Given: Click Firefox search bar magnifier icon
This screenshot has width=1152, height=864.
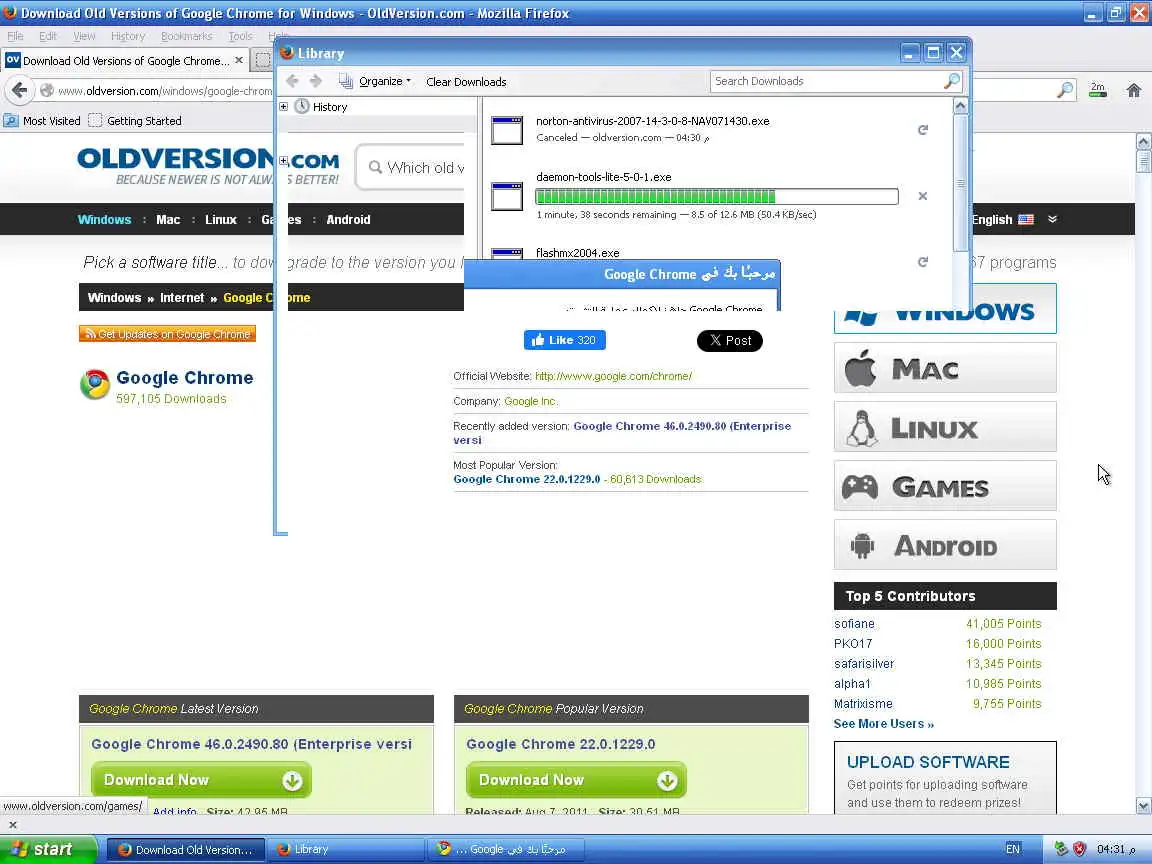Looking at the screenshot, I should pos(1065,90).
